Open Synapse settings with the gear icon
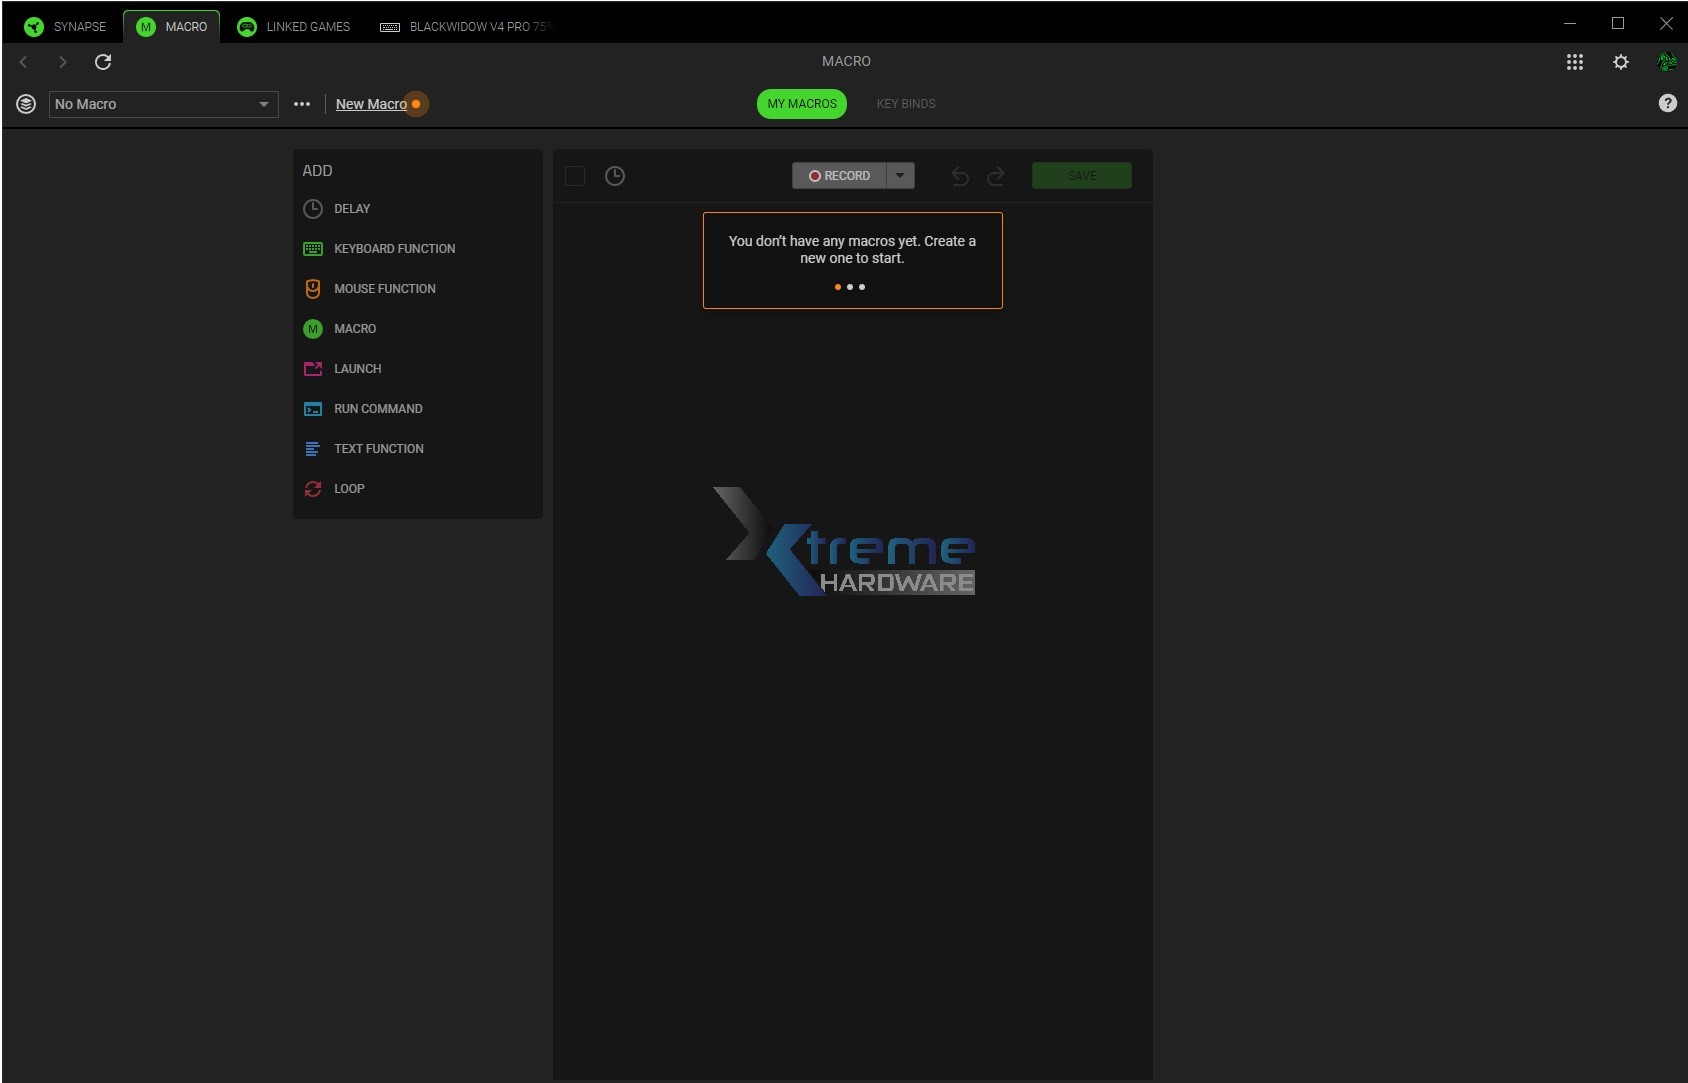 tap(1621, 61)
